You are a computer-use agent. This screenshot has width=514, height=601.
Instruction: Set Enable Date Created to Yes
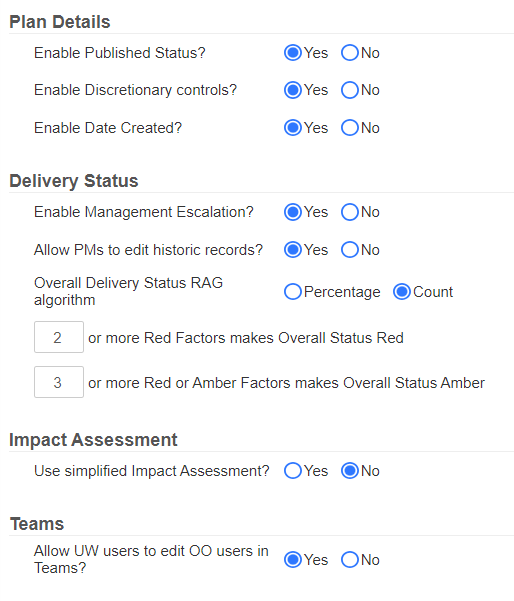pos(293,128)
